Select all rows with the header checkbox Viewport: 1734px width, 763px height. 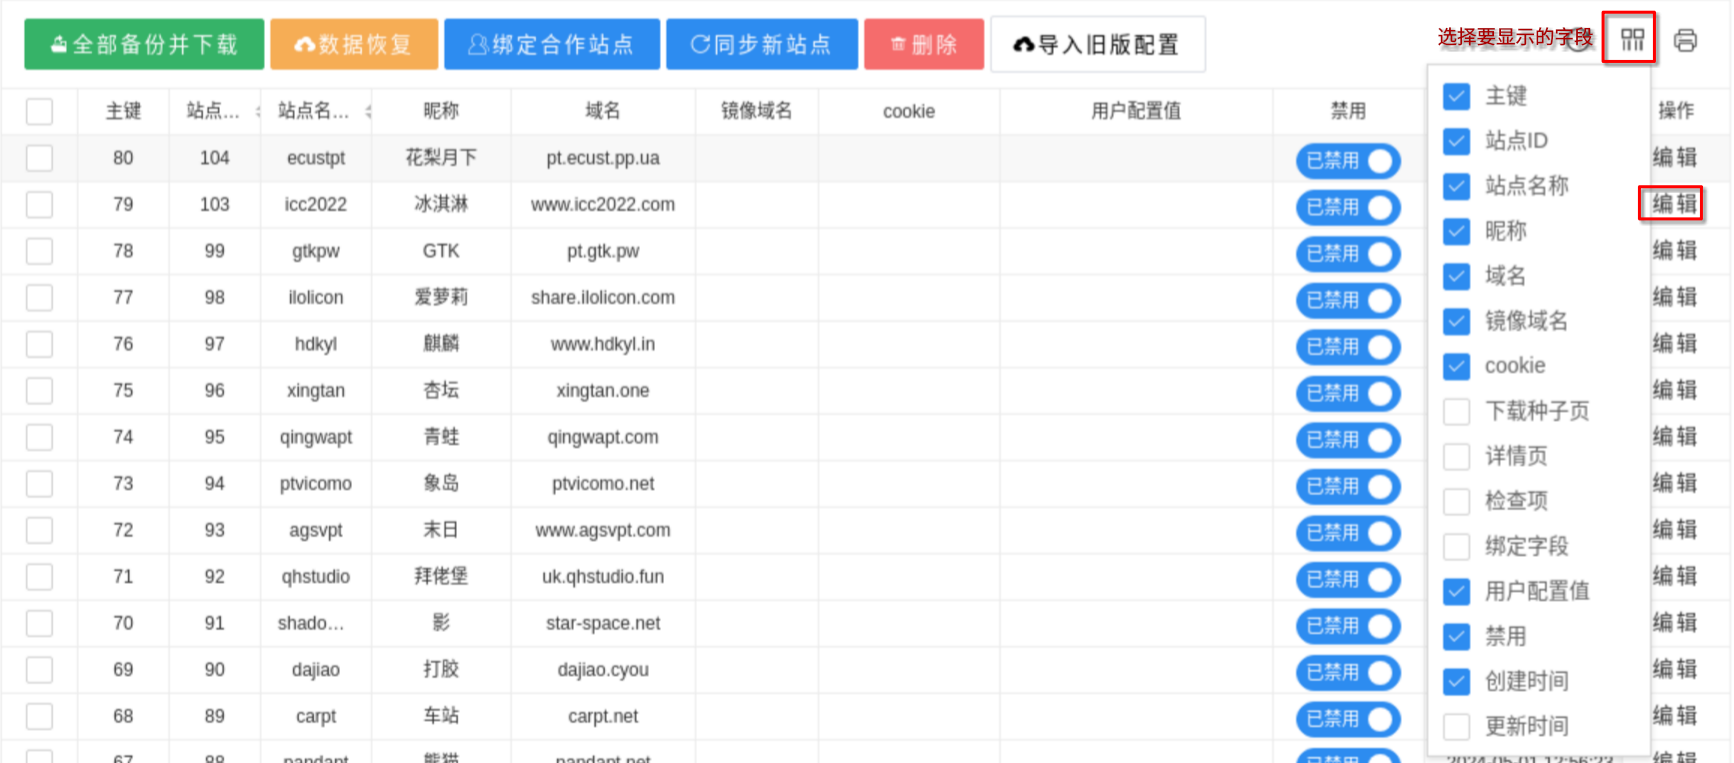tap(39, 111)
